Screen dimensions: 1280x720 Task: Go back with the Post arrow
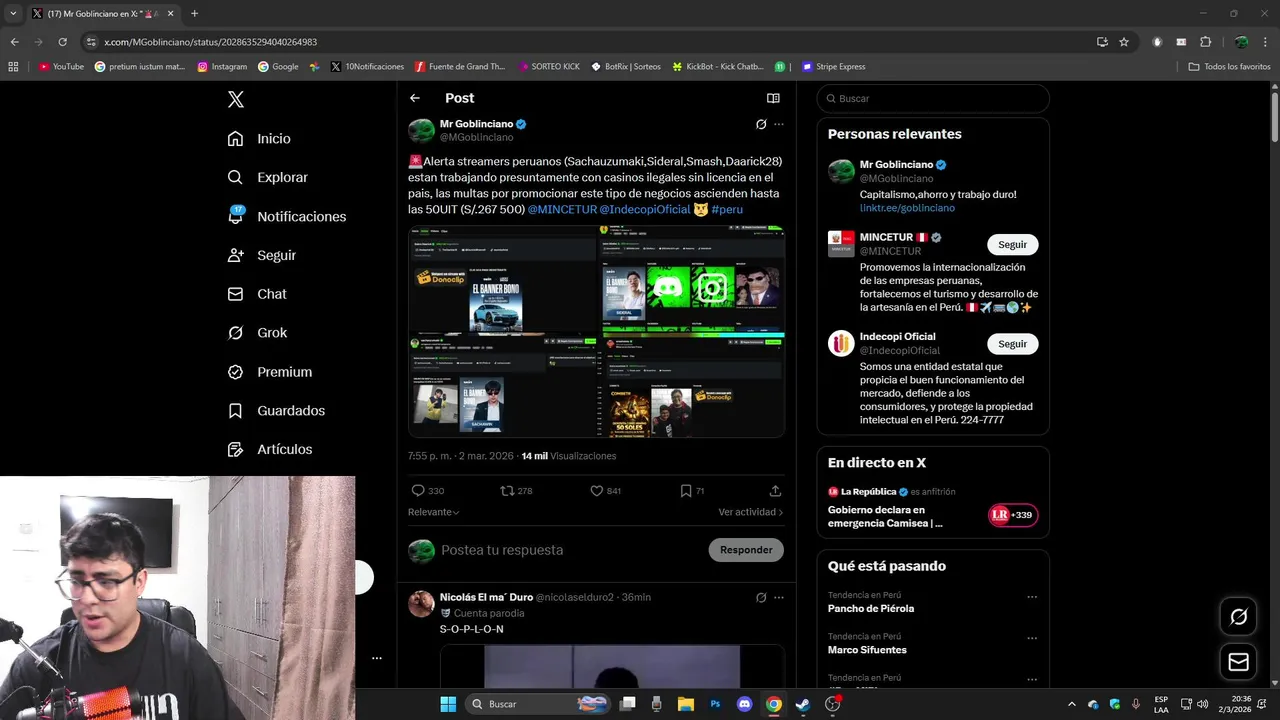point(415,98)
